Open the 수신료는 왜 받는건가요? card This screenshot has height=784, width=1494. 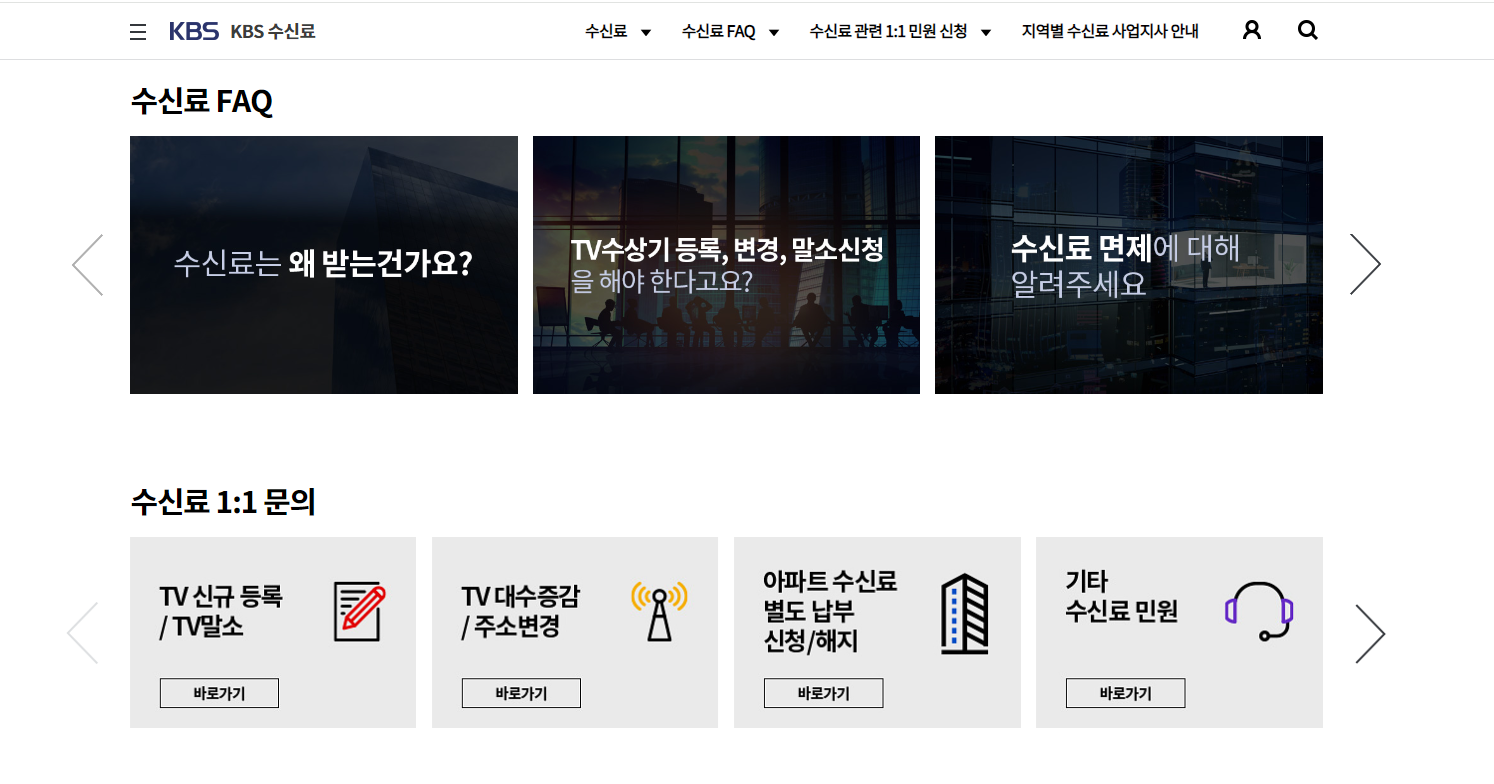click(x=324, y=265)
